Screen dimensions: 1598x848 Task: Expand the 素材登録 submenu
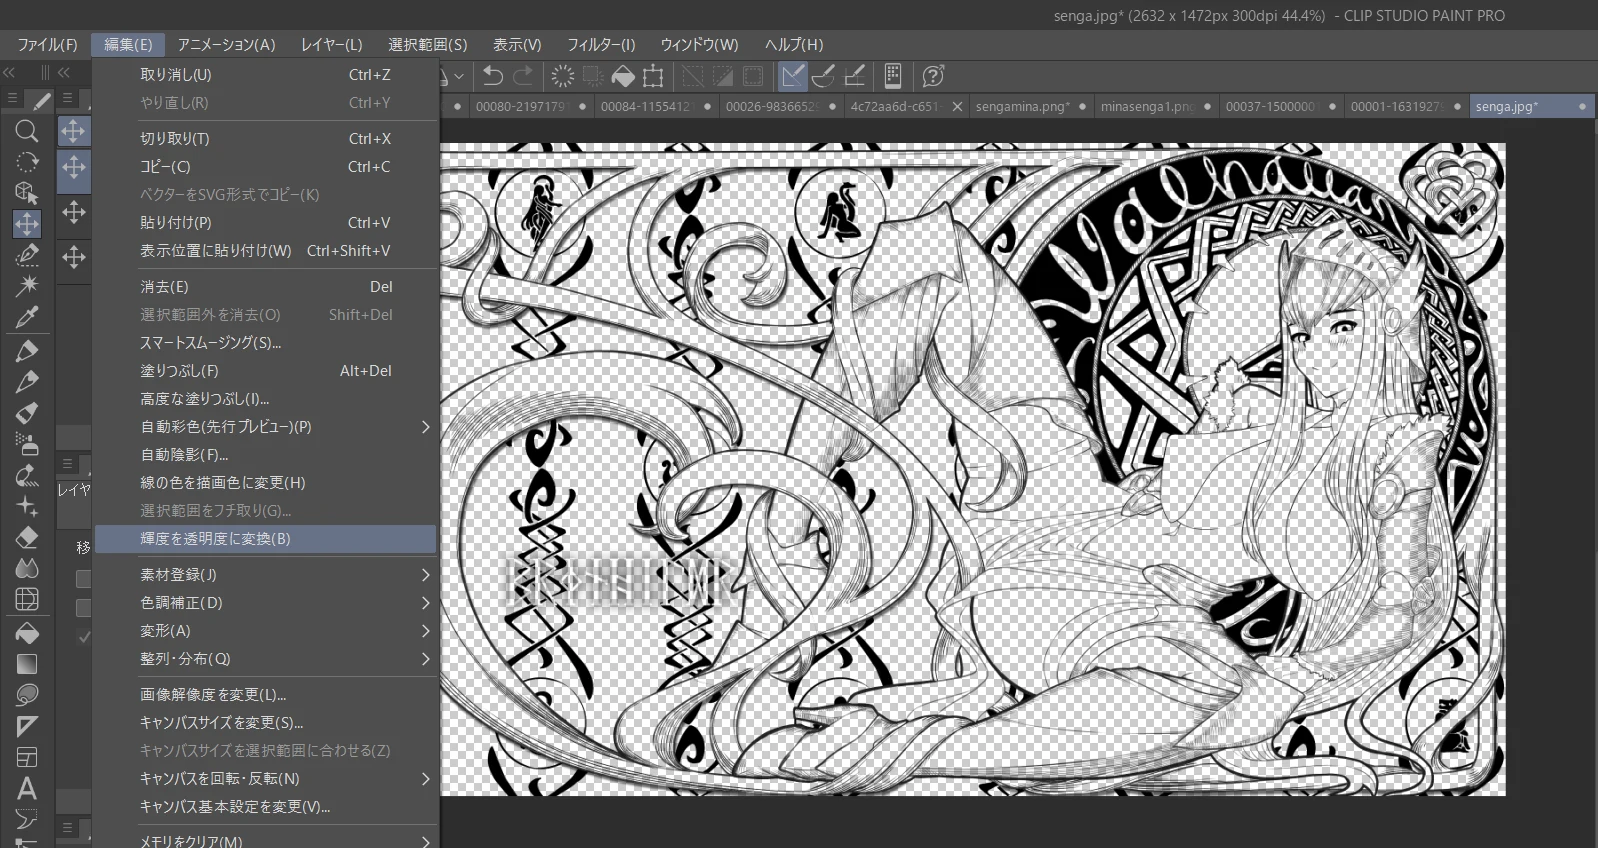pyautogui.click(x=425, y=575)
